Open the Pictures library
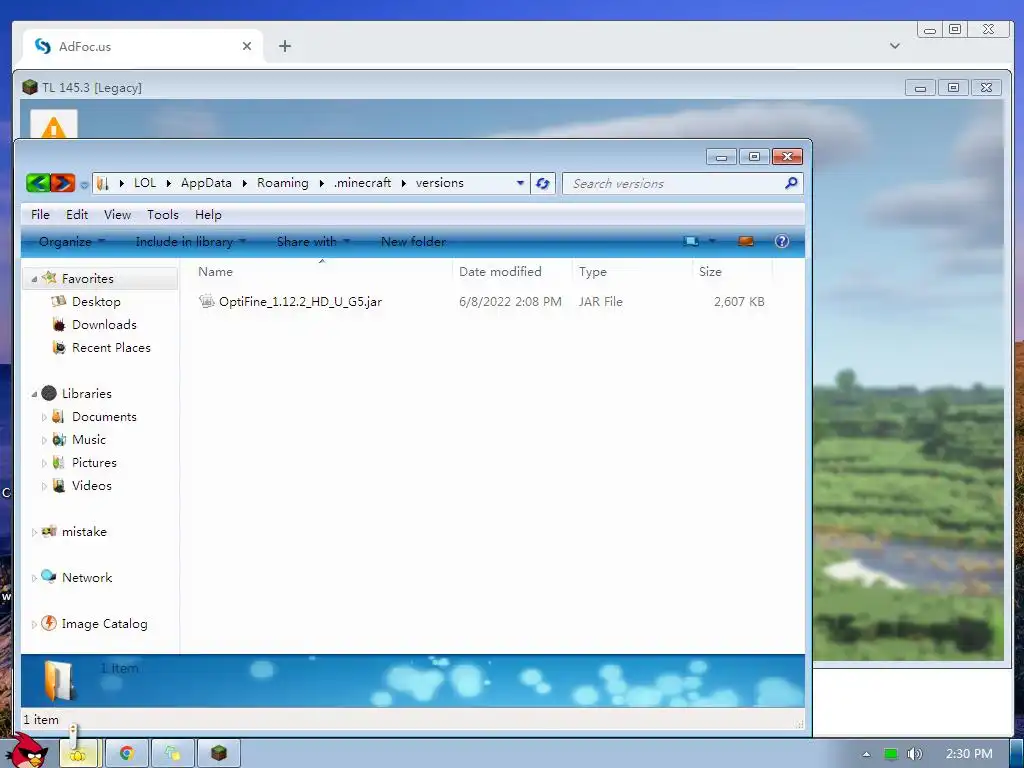The width and height of the screenshot is (1024, 768). (94, 462)
